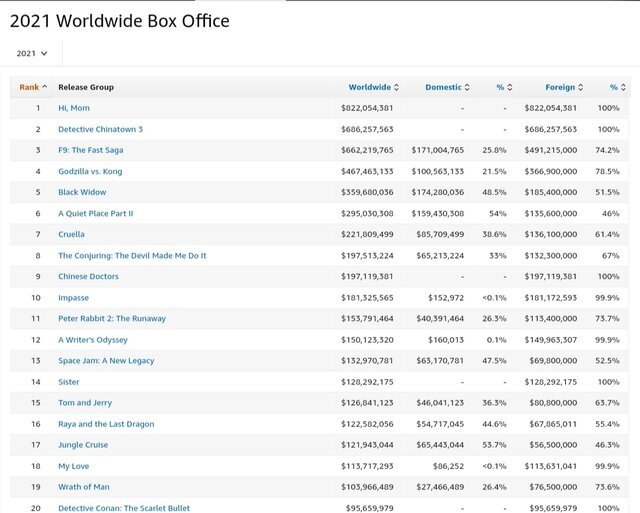
Task: Open the 2021 year dropdown
Action: [32, 53]
